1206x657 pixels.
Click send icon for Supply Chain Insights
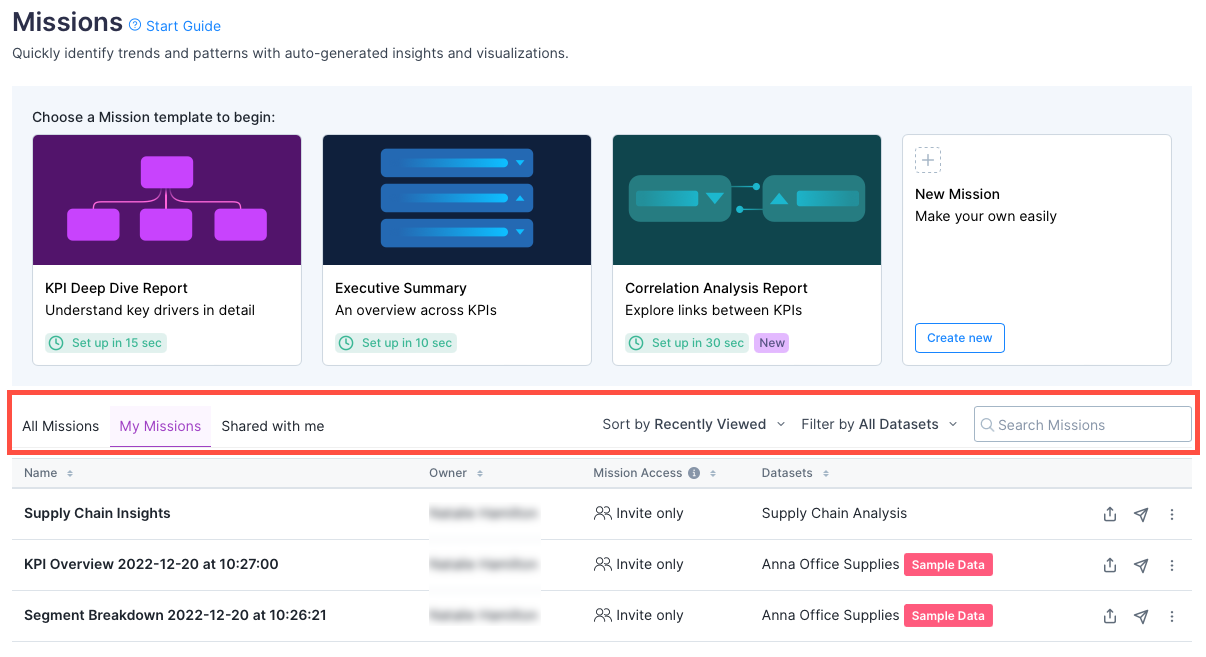click(1141, 514)
